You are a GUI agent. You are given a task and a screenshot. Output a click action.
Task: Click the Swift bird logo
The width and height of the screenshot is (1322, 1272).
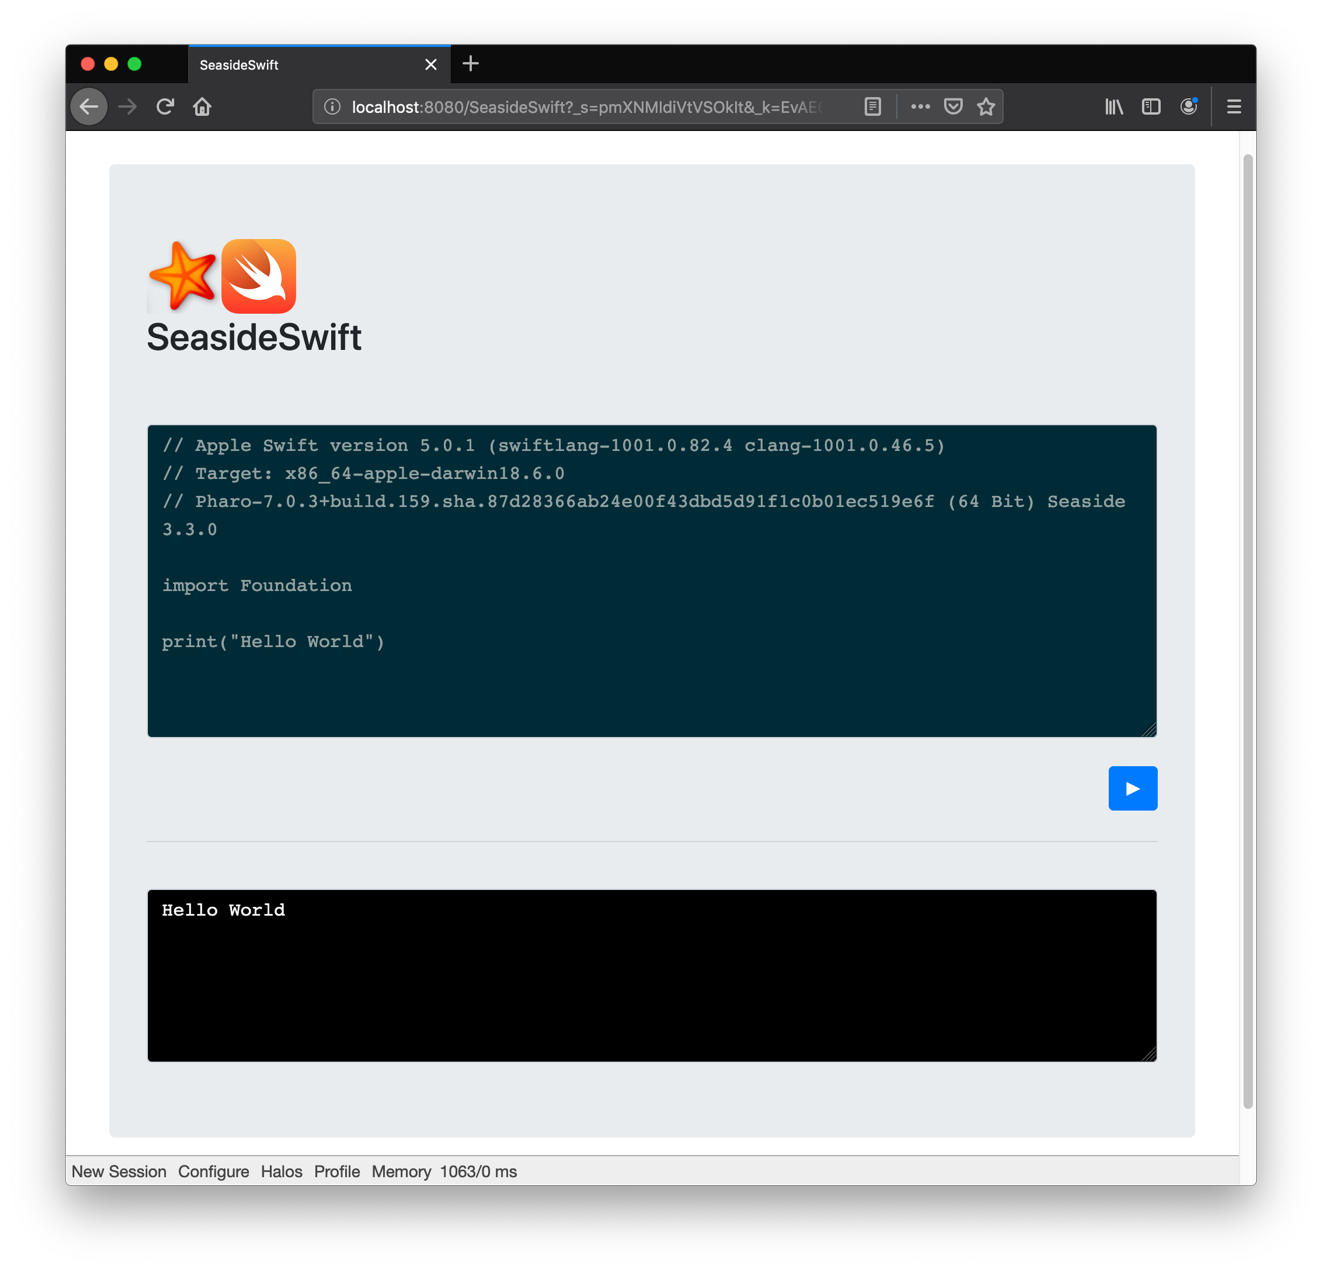(x=259, y=276)
